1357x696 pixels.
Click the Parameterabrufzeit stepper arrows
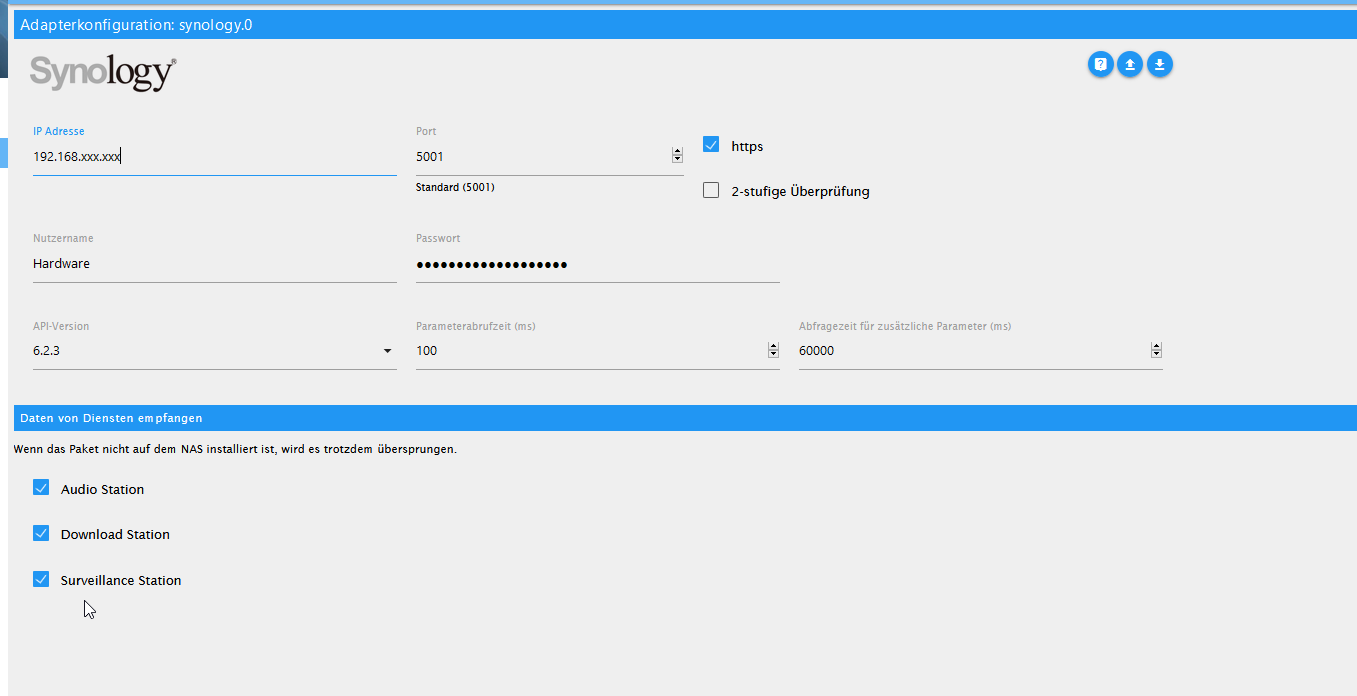(773, 350)
